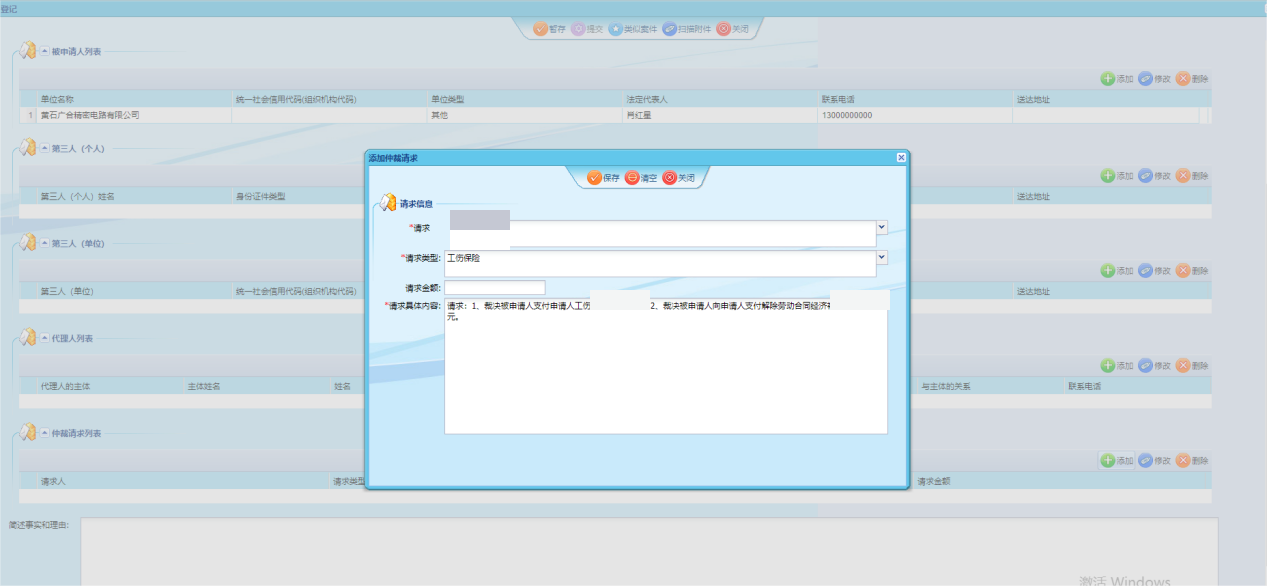The height and width of the screenshot is (586, 1267).
Task: Open the 请求类型 dropdown arrow
Action: 881,257
